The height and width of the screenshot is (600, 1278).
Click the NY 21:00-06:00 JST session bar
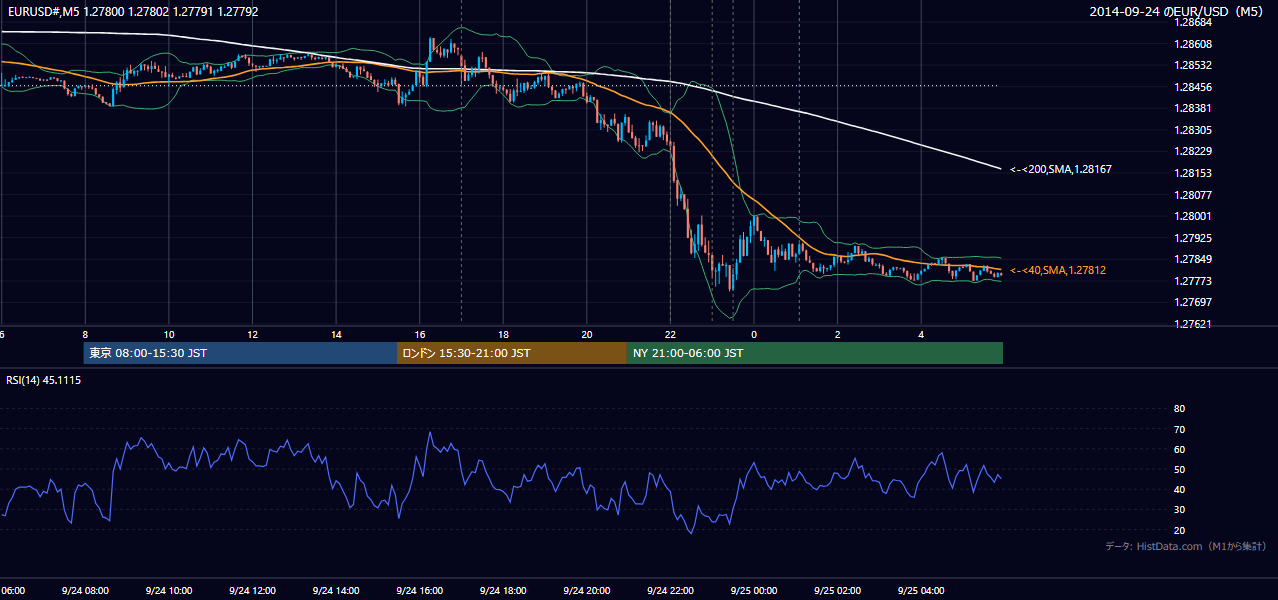[815, 353]
